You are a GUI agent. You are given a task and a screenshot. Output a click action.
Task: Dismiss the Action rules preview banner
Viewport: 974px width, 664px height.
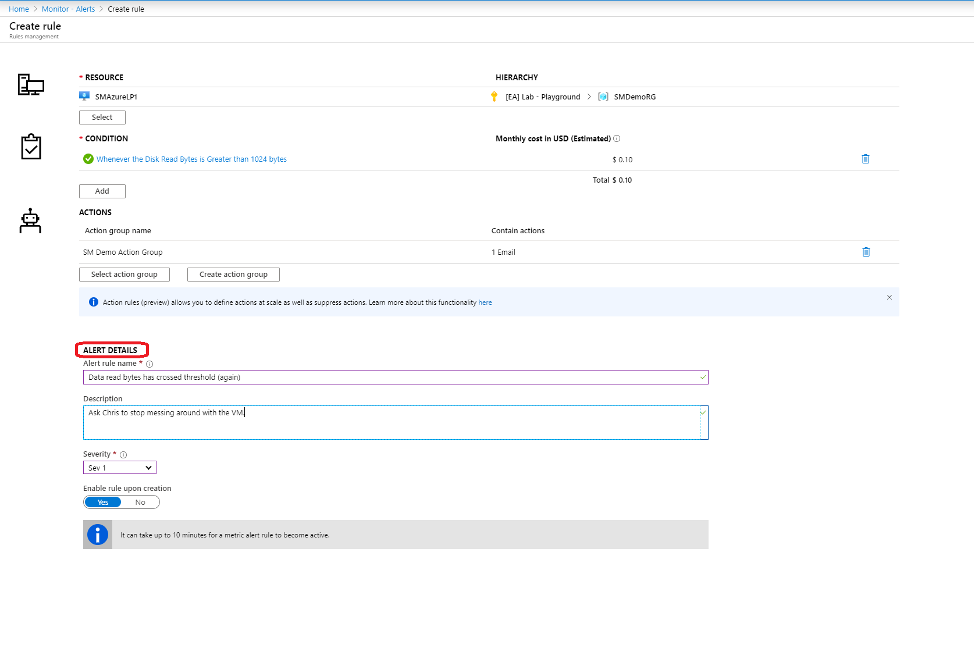coord(888,297)
